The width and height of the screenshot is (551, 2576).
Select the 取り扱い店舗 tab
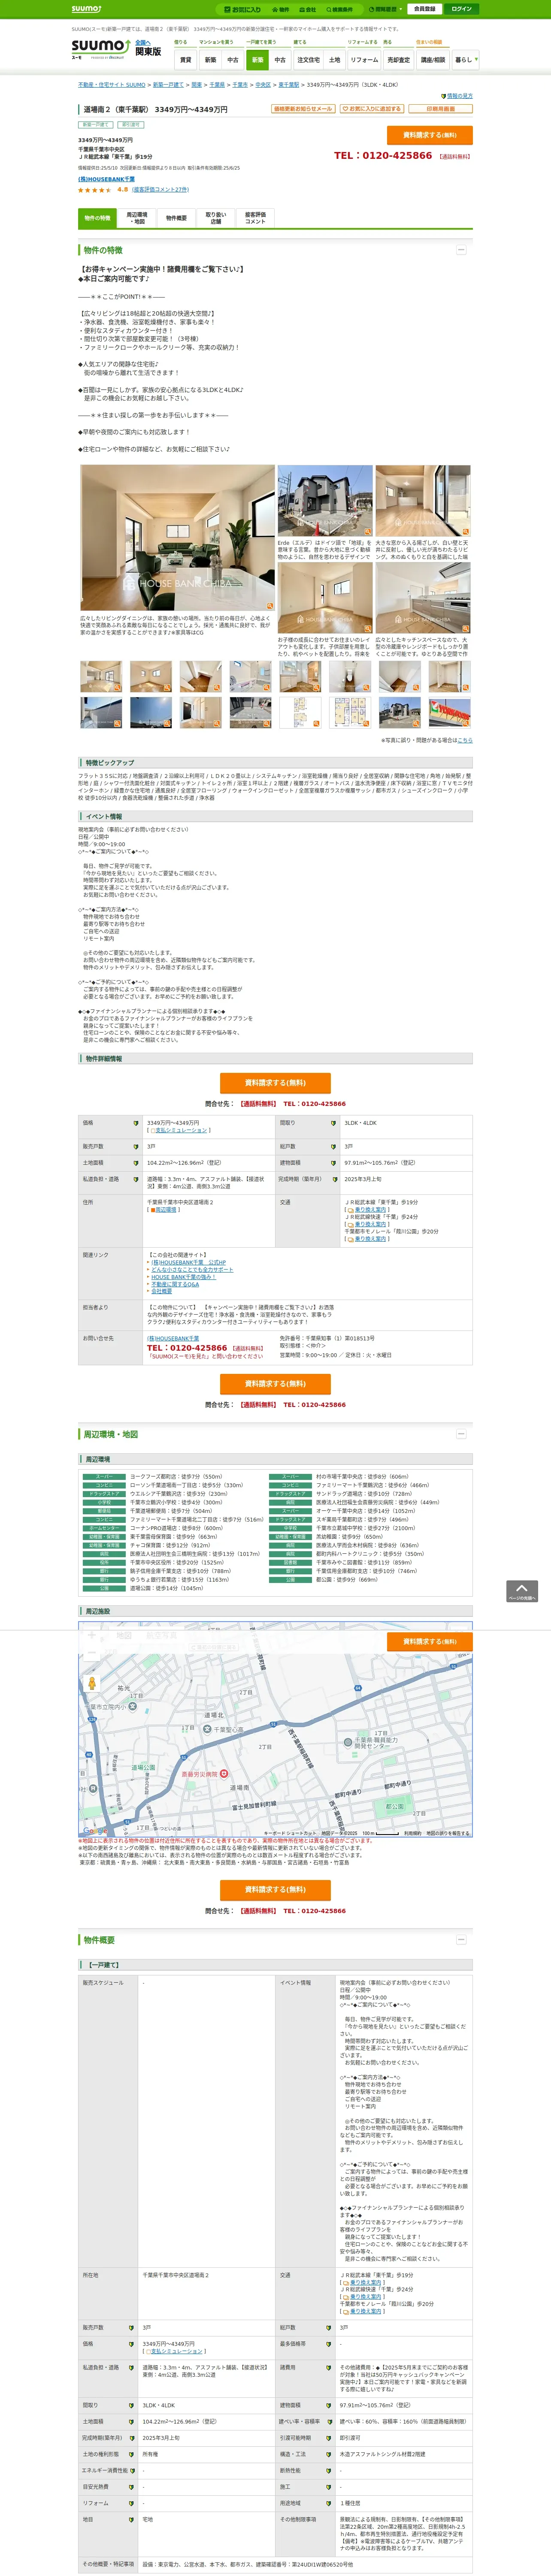216,218
